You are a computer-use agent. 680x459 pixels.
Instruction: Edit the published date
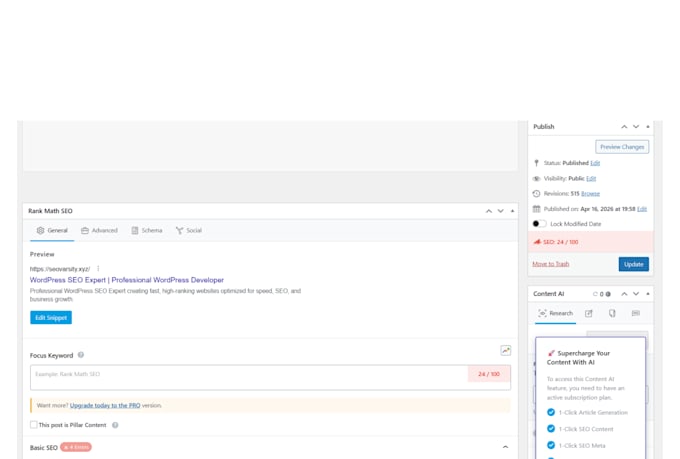tap(642, 209)
